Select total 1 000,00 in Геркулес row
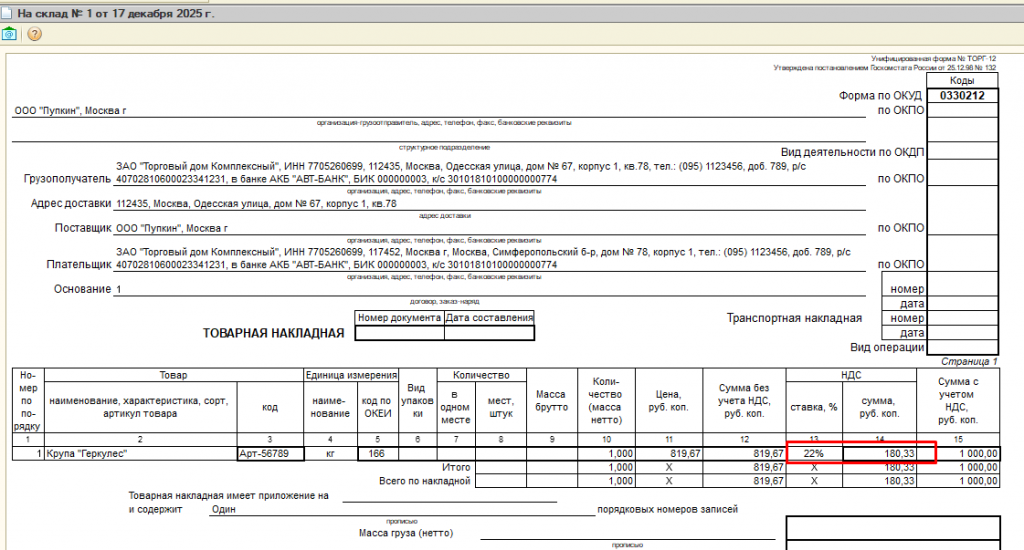Viewport: 1024px width, 550px height. coord(958,453)
